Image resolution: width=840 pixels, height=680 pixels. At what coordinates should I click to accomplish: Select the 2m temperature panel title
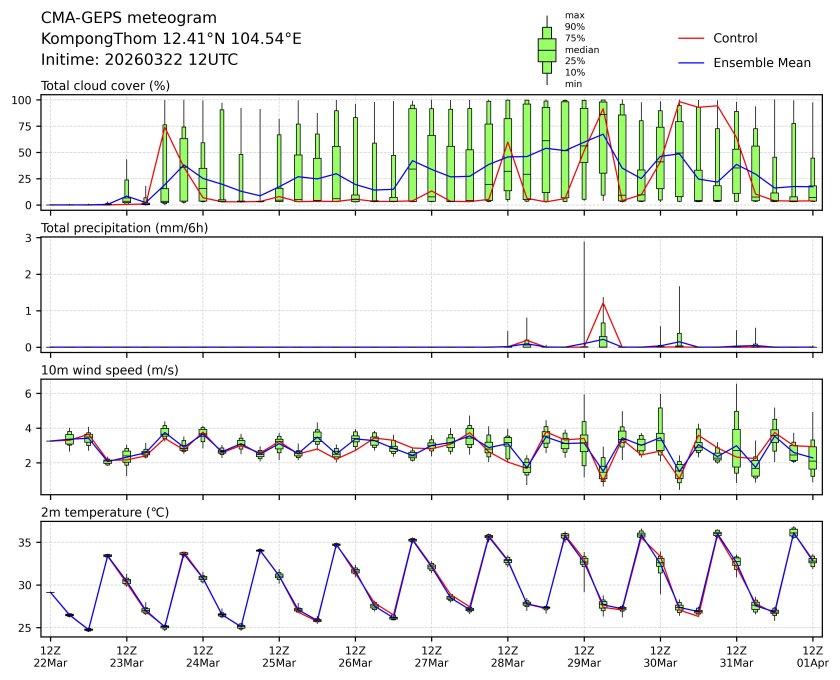[105, 512]
